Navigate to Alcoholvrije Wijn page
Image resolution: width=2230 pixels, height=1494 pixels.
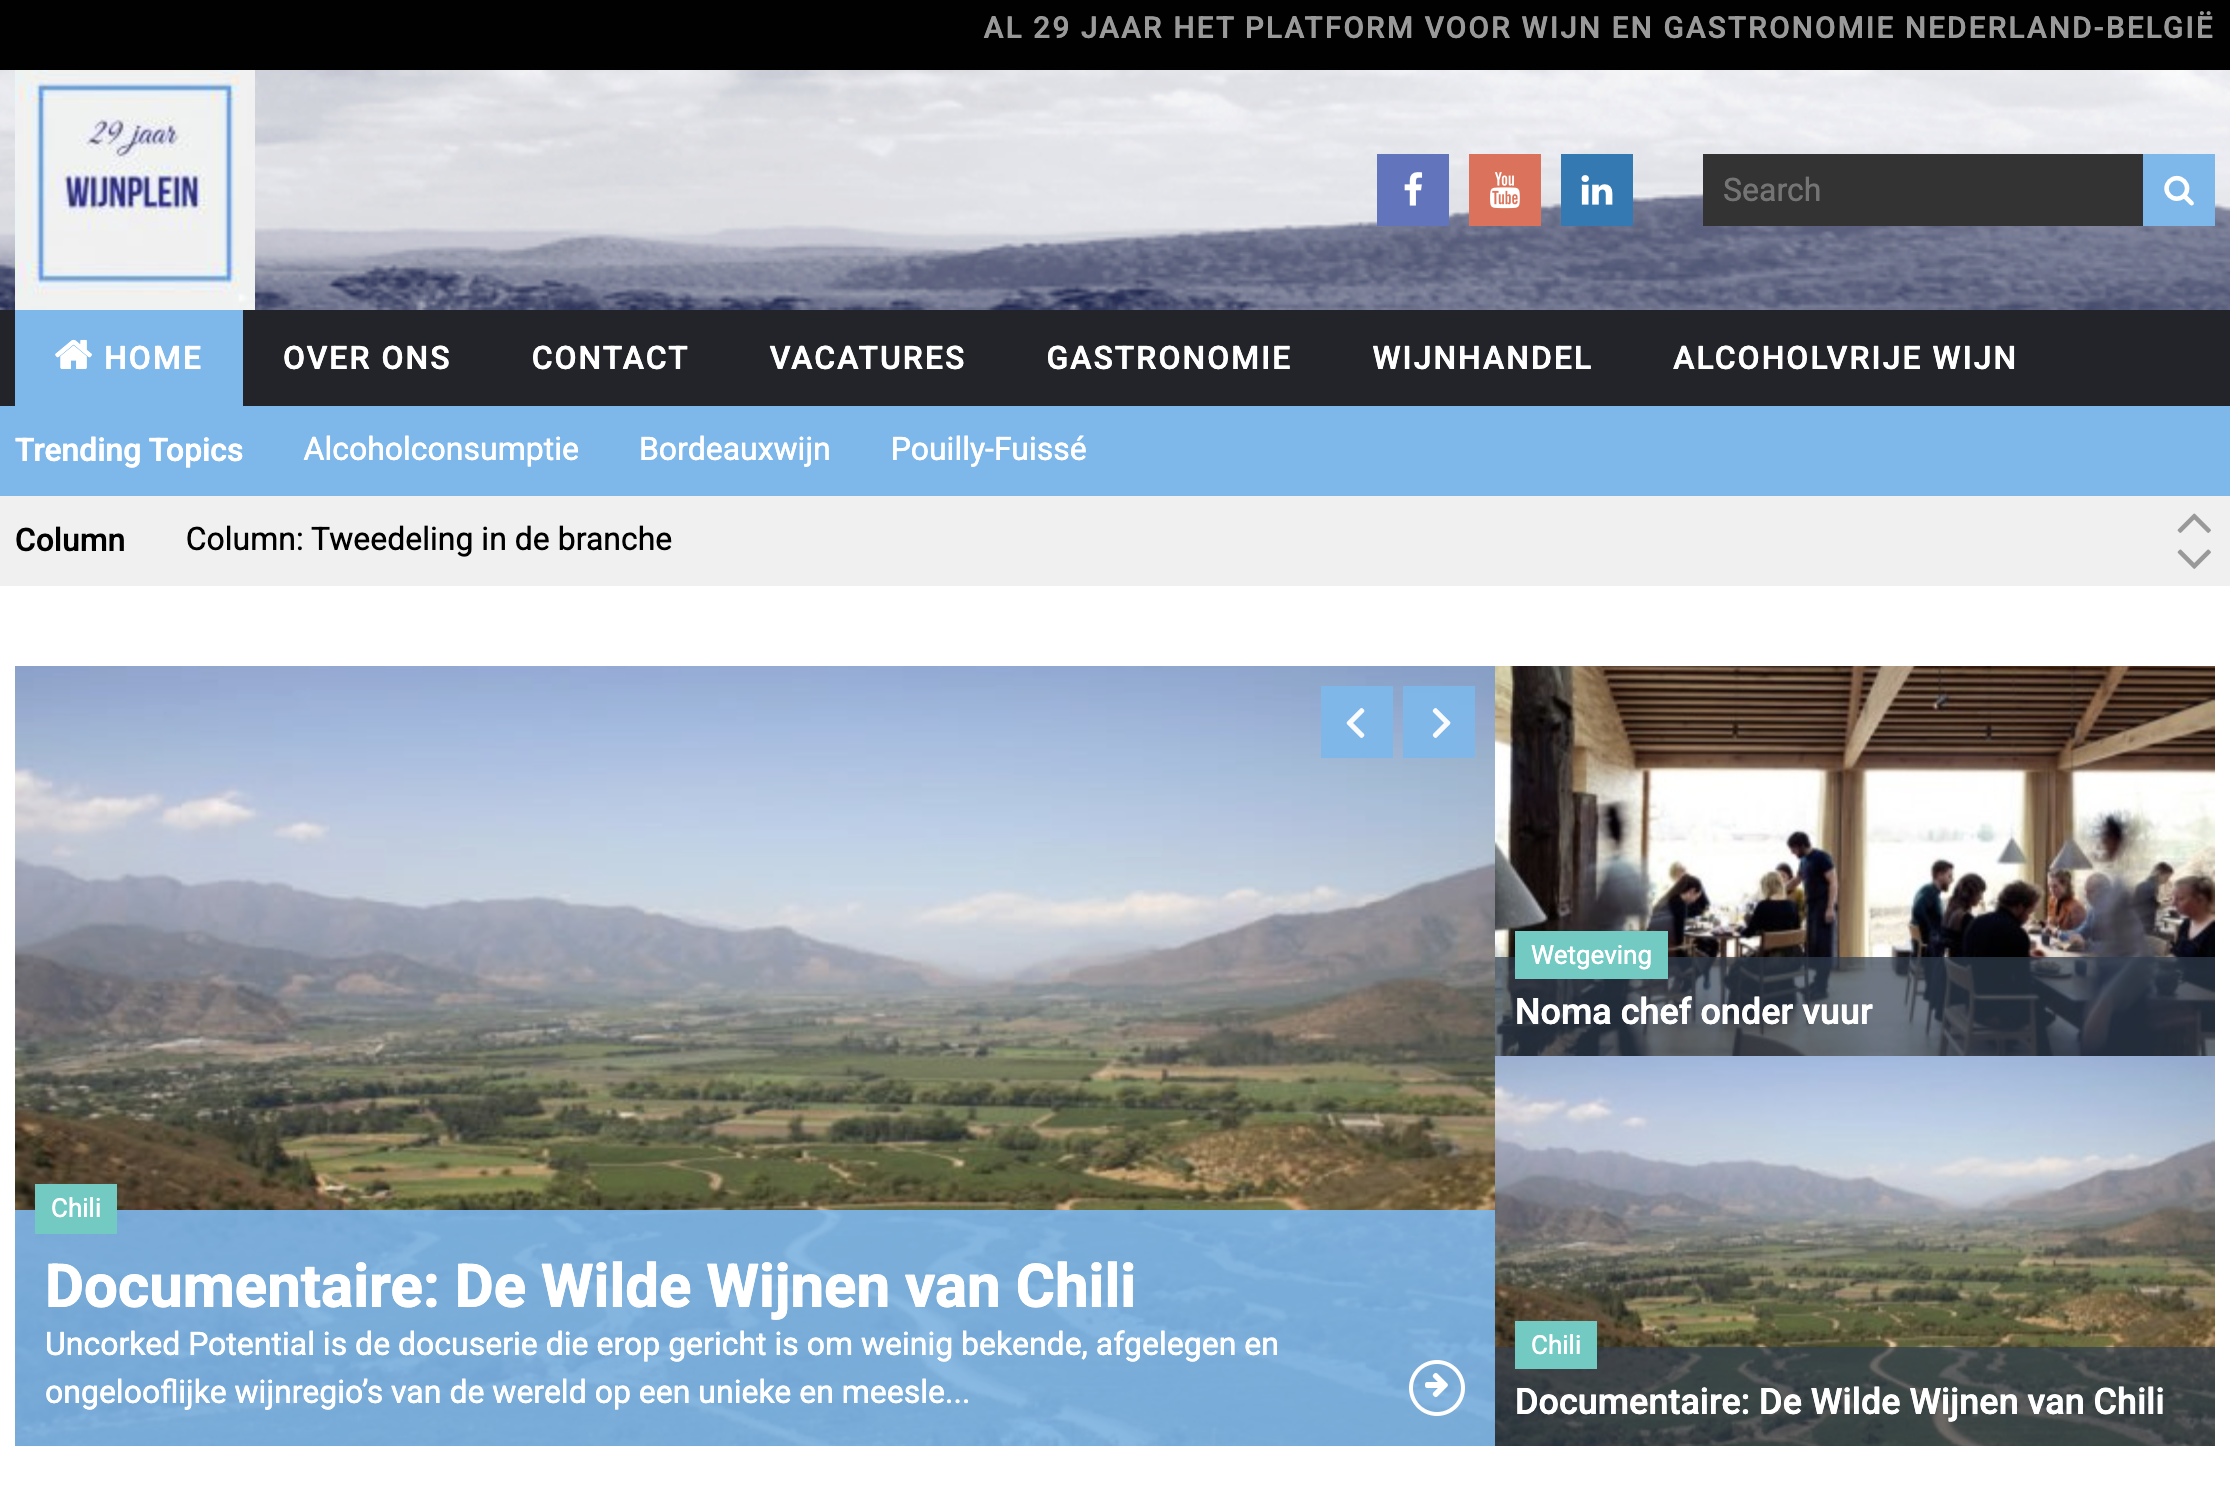pos(1844,358)
